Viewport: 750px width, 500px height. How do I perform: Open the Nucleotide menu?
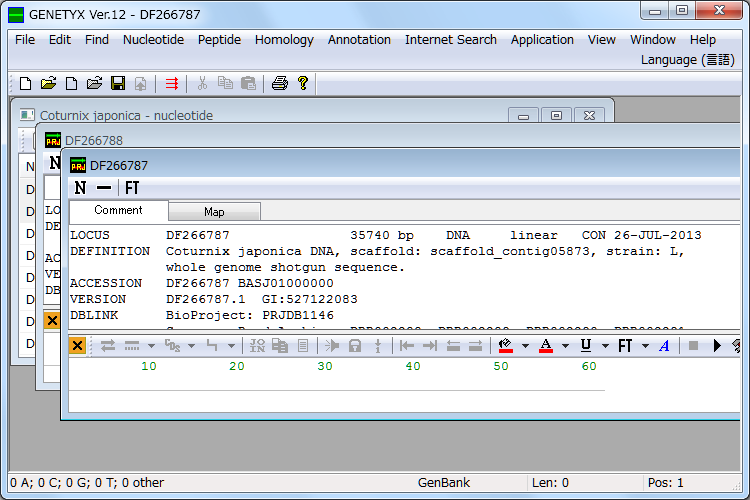[154, 40]
